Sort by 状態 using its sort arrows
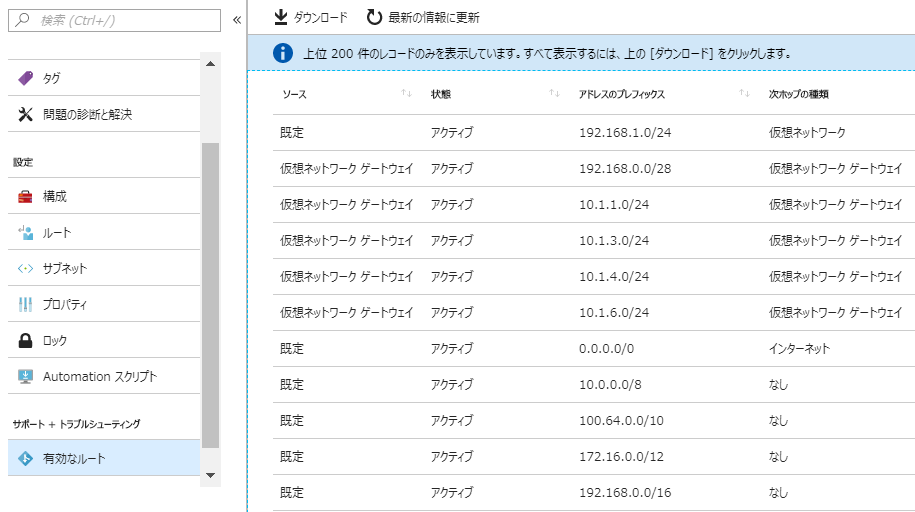This screenshot has height=512, width=915. pyautogui.click(x=554, y=93)
